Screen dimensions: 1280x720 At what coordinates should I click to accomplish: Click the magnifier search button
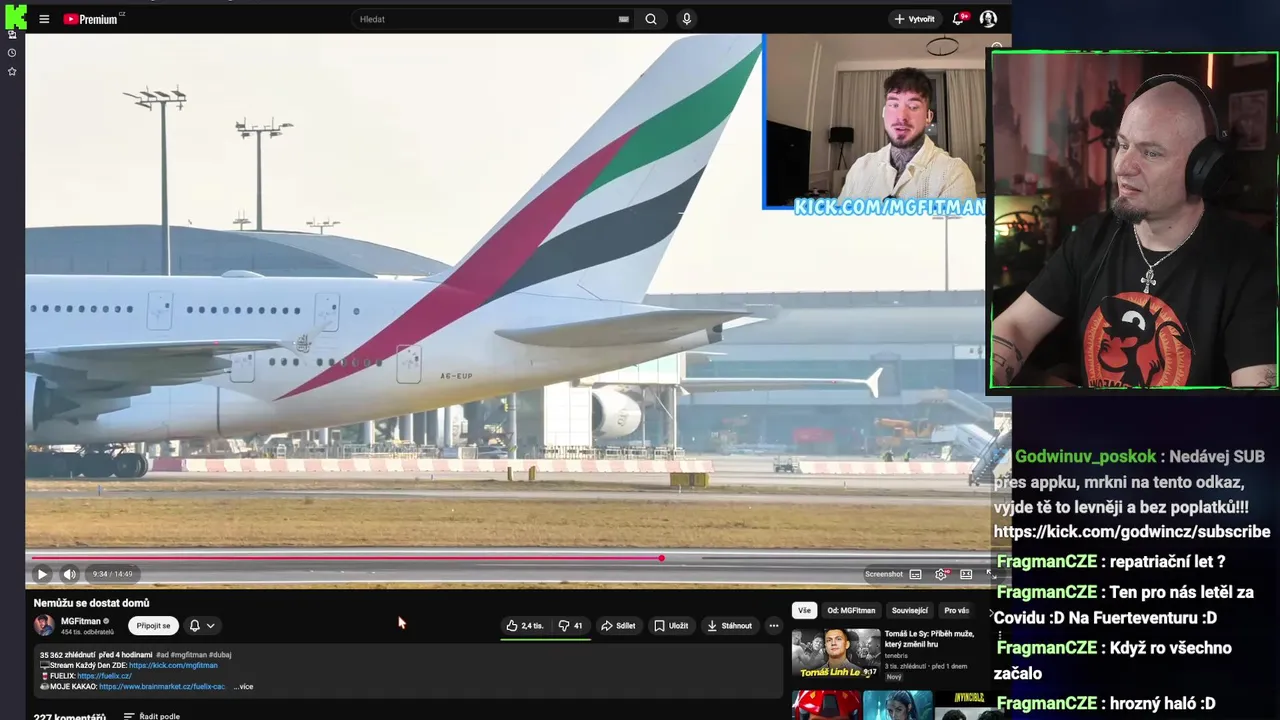[x=651, y=19]
